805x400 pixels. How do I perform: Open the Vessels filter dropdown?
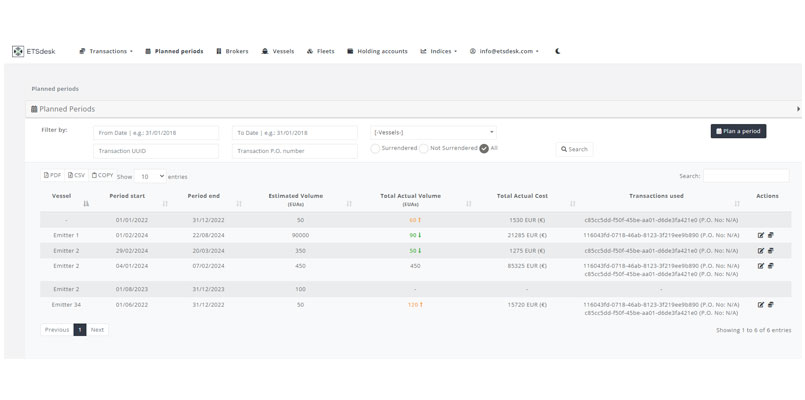pyautogui.click(x=433, y=132)
